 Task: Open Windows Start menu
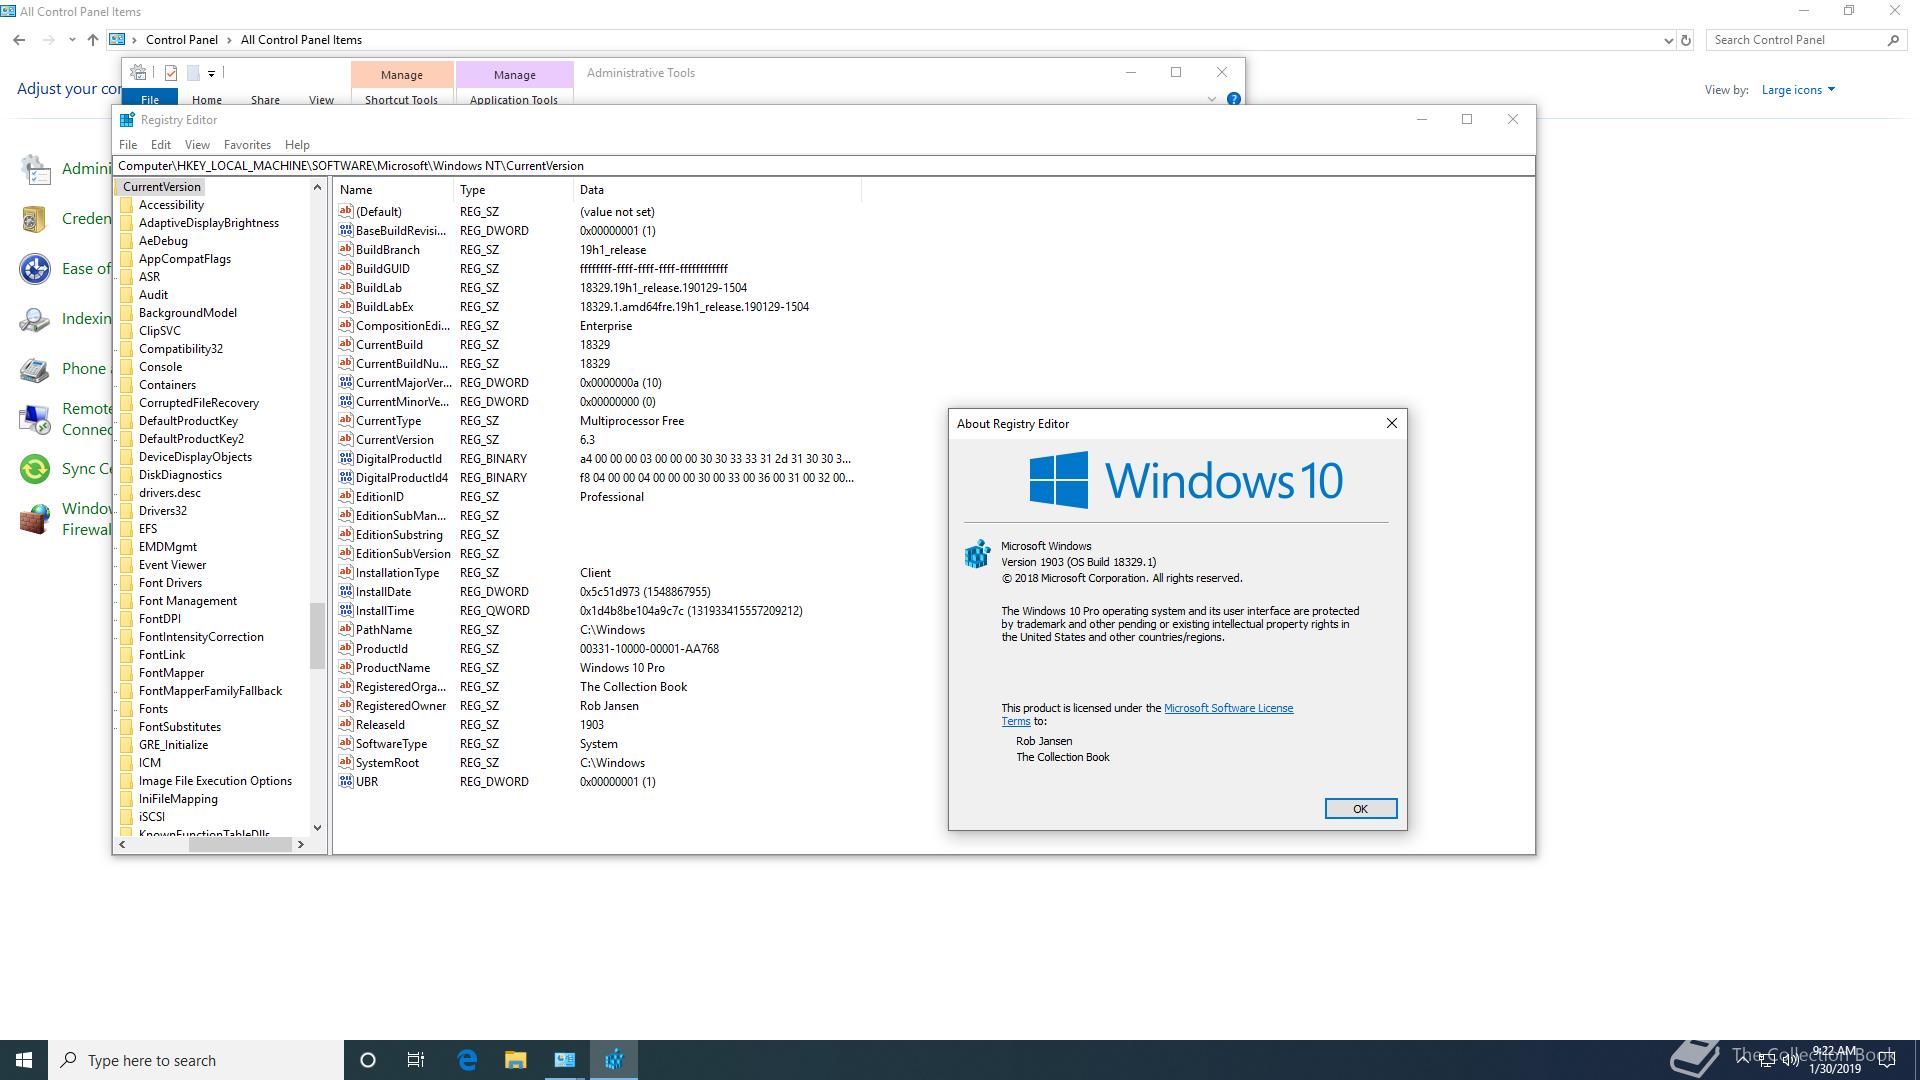pos(24,1060)
